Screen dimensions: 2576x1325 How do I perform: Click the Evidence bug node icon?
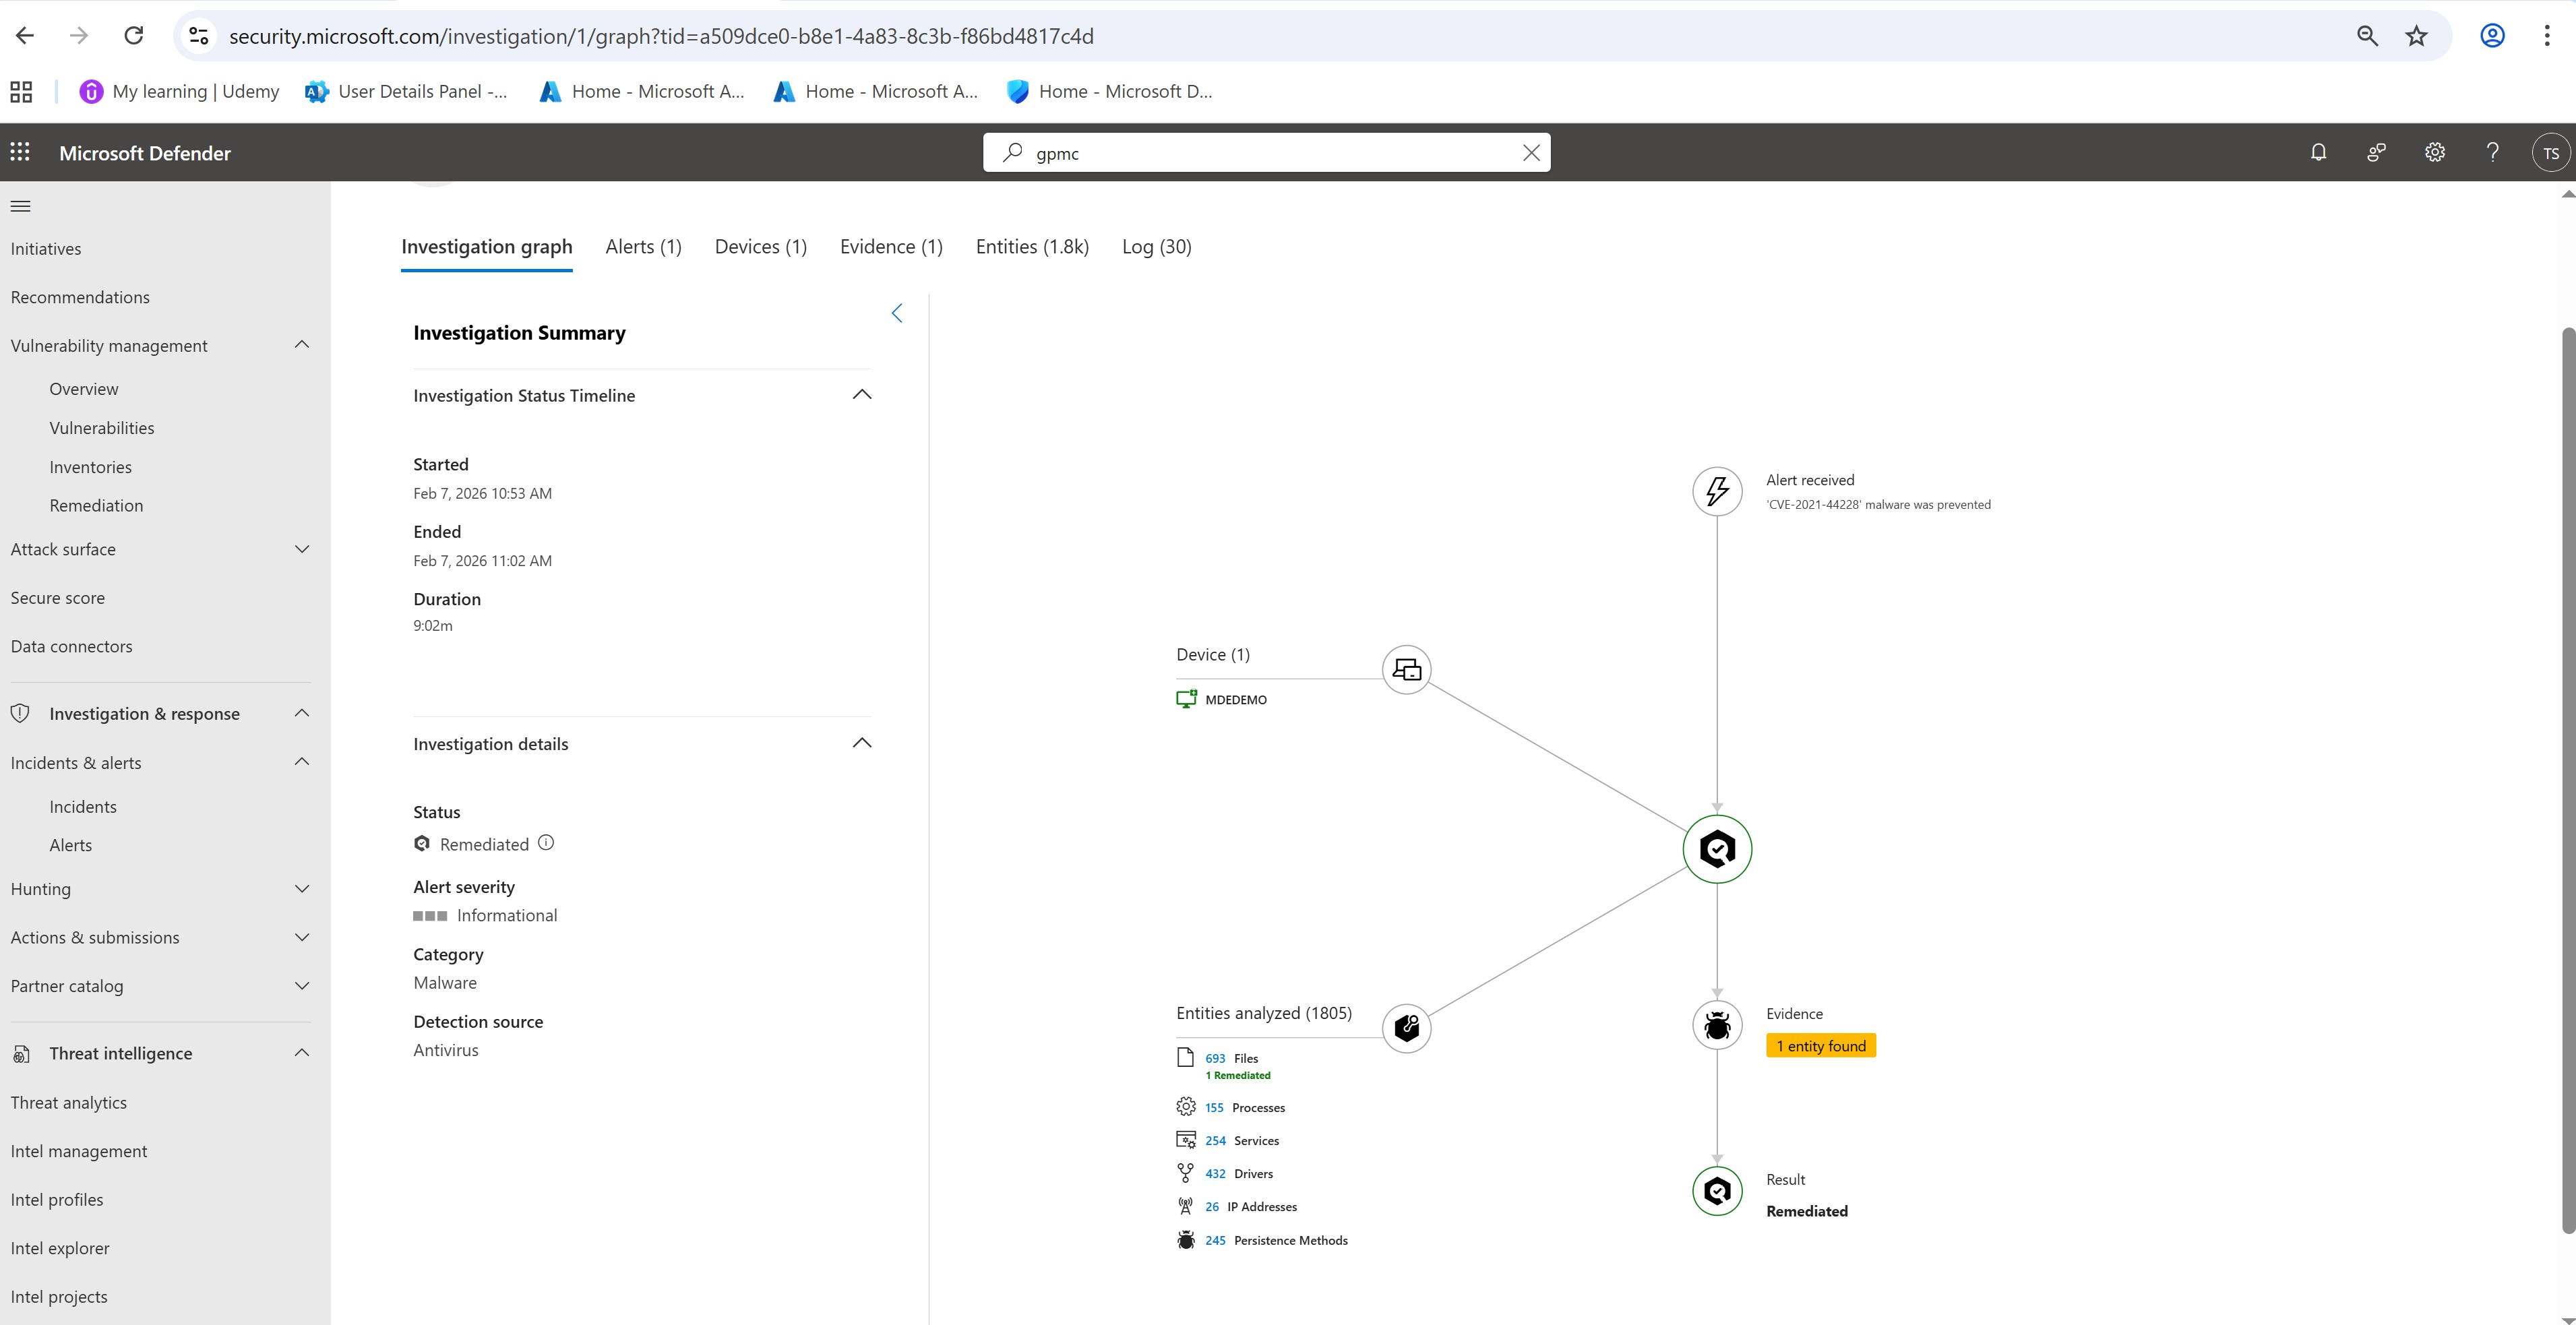(x=1716, y=1025)
